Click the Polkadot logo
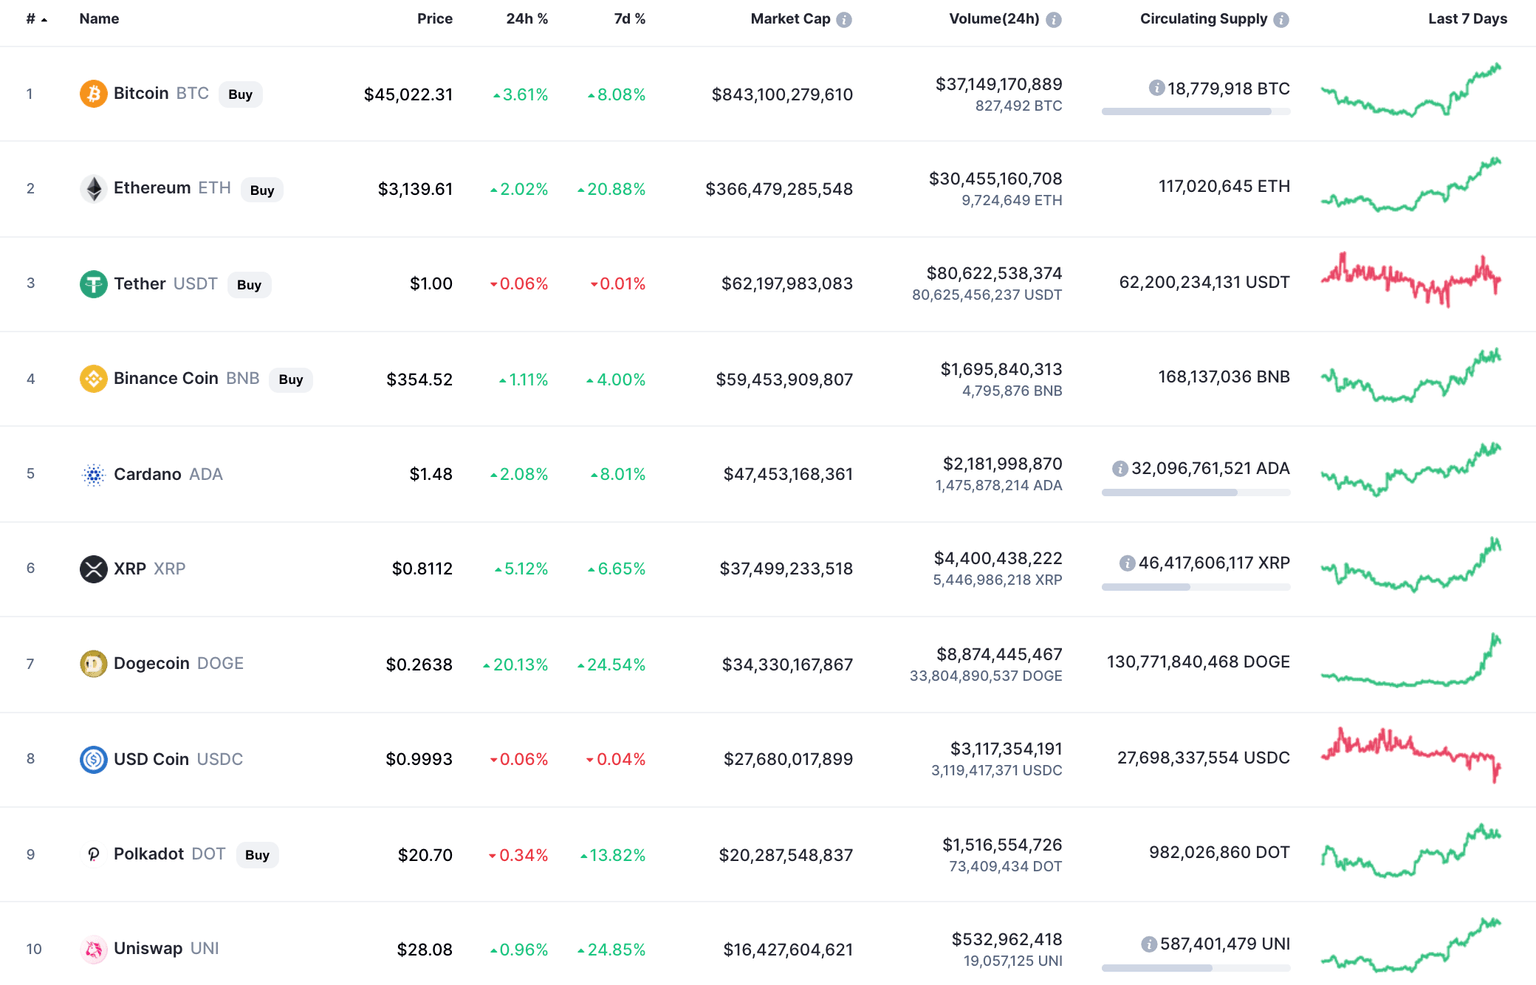The height and width of the screenshot is (985, 1536). pyautogui.click(x=93, y=854)
